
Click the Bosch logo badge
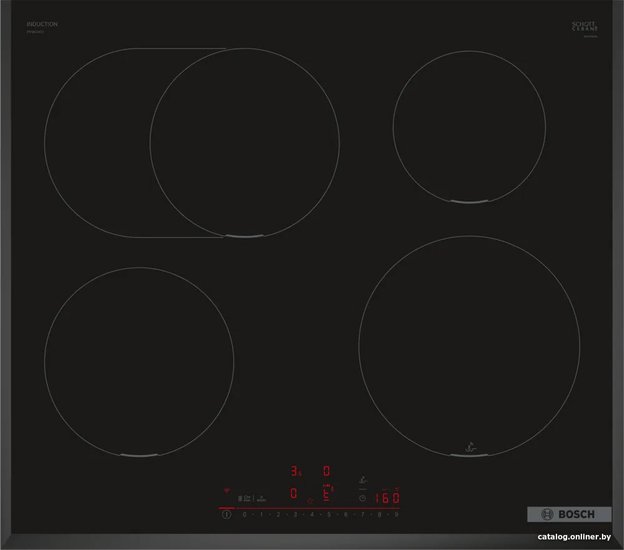pos(569,514)
